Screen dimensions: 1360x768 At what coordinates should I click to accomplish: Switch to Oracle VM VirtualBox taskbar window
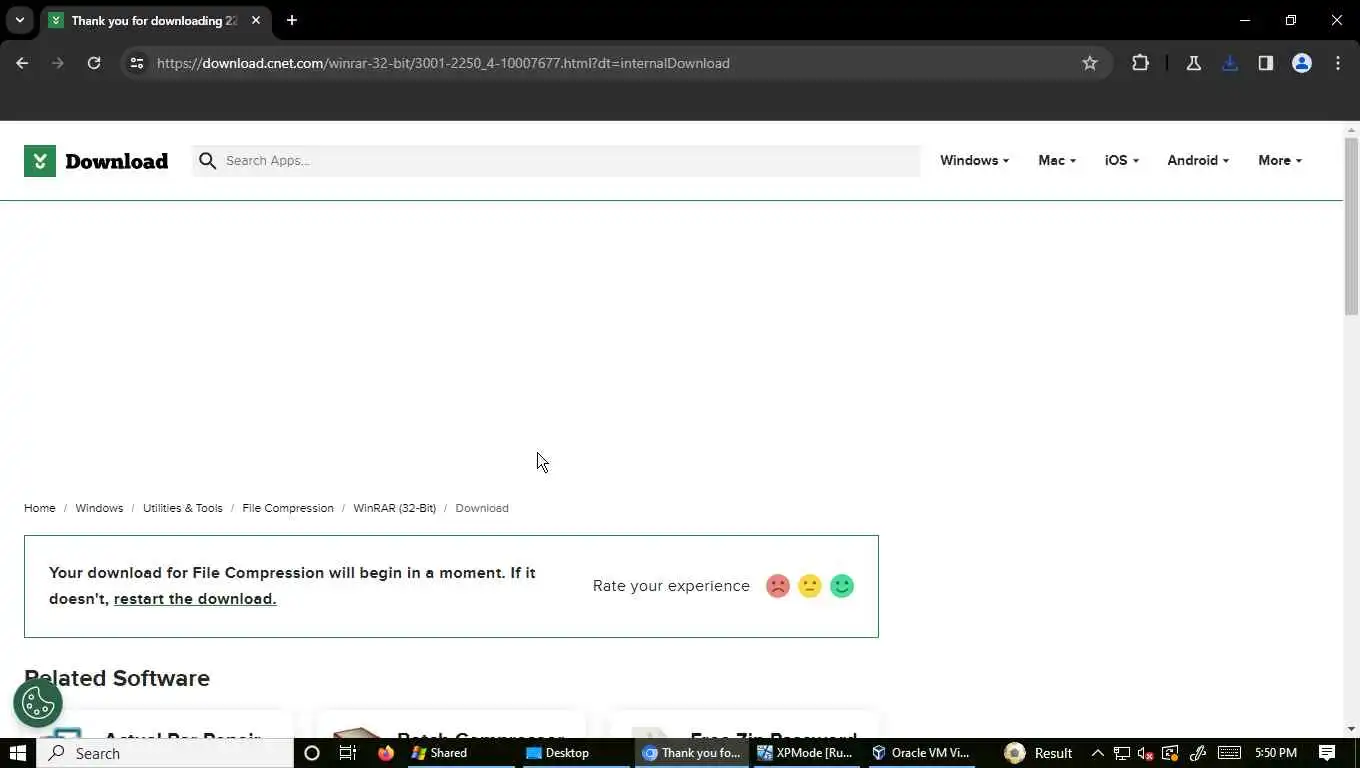coord(922,753)
